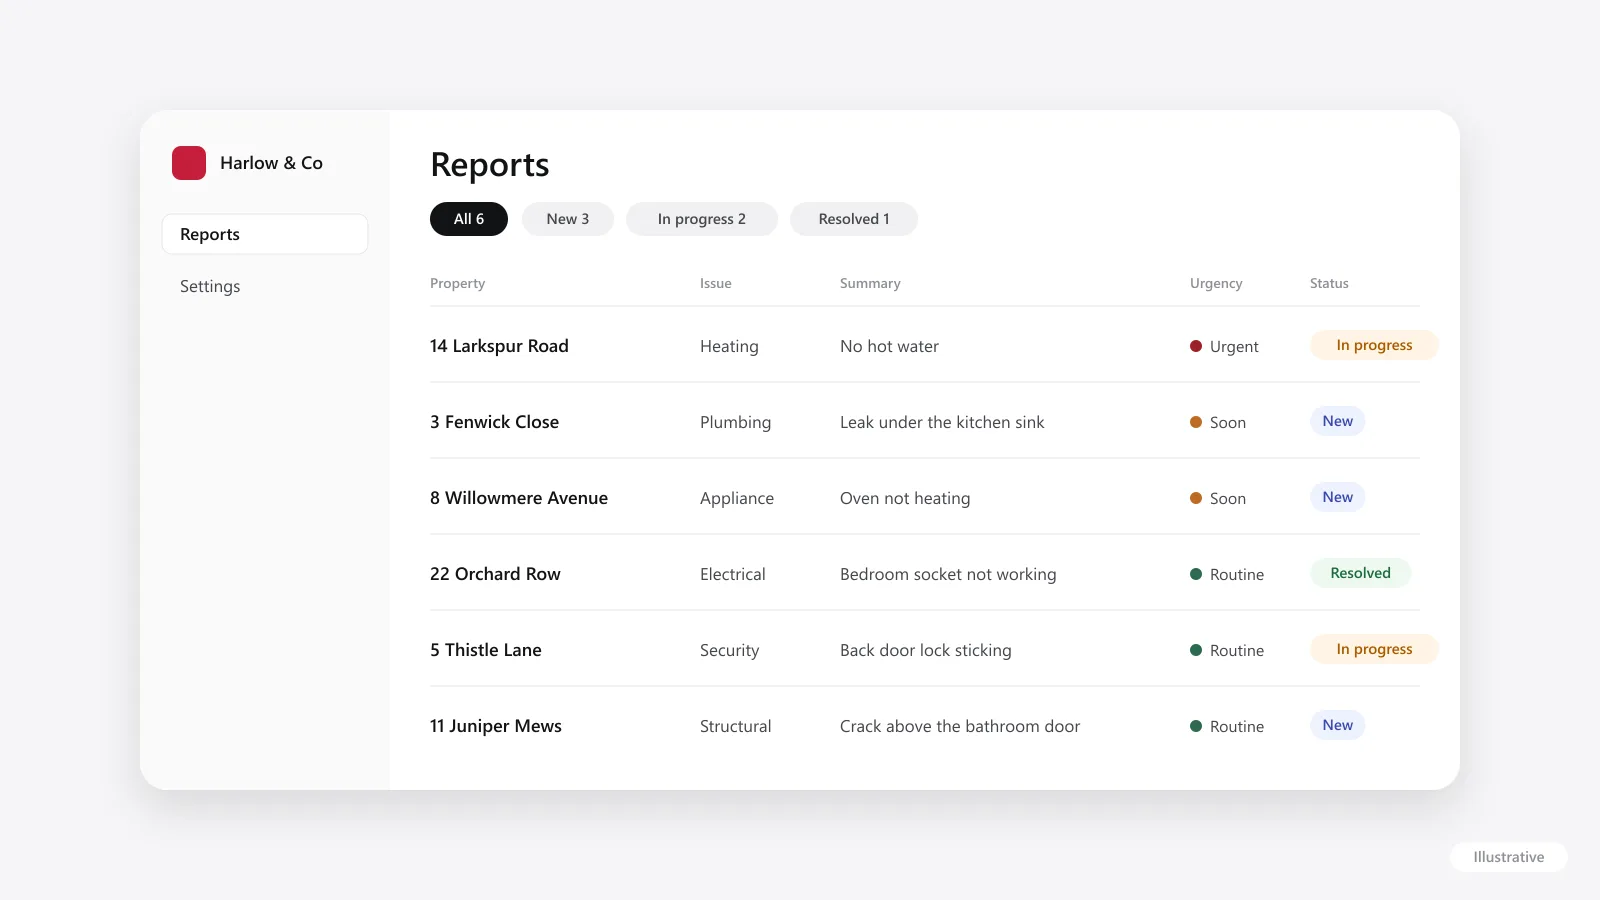Click 'Crack above the bathroom door' summary
Image resolution: width=1600 pixels, height=900 pixels.
point(960,726)
